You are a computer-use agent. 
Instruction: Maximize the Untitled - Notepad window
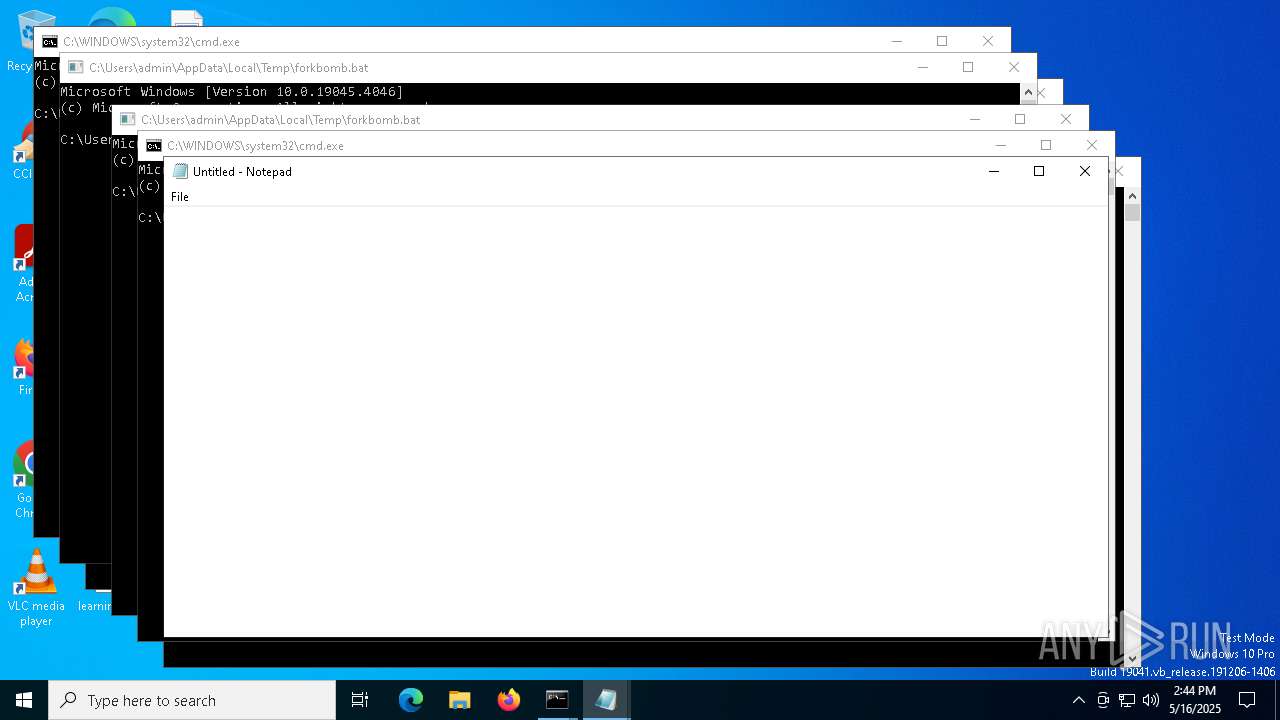pyautogui.click(x=1039, y=171)
